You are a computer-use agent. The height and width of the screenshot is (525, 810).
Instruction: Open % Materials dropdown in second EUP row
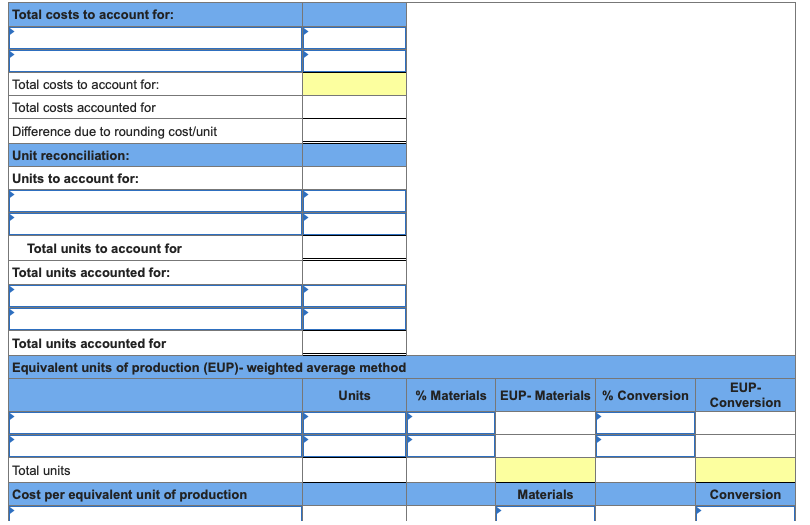click(451, 446)
